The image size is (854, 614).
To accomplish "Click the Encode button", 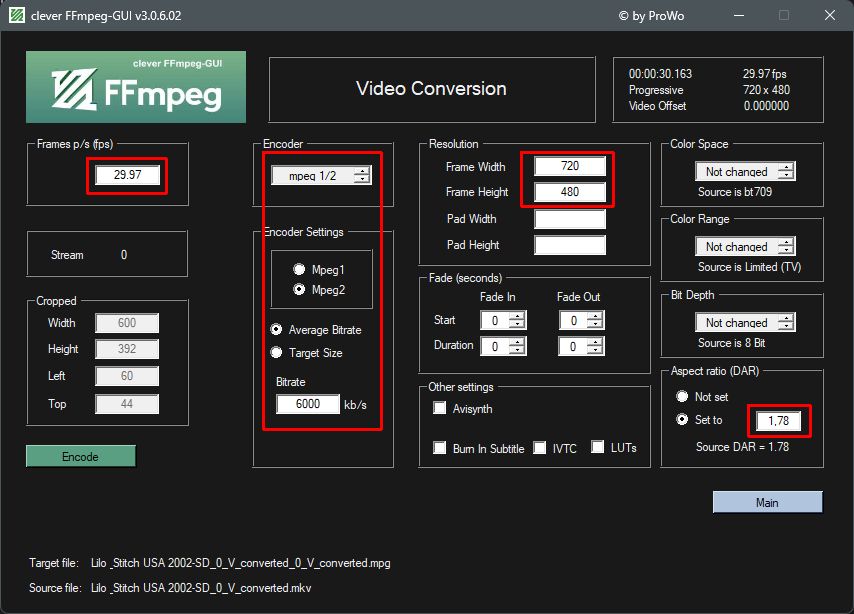I will 81,457.
